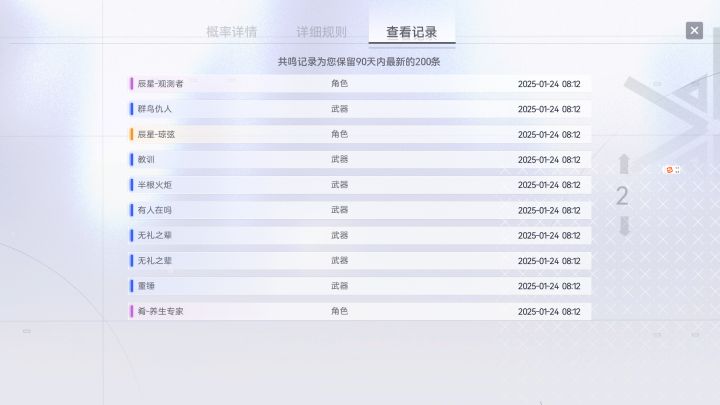The height and width of the screenshot is (405, 720).
Task: Select the 辰星-琼弦 character record
Action: (x=360, y=134)
